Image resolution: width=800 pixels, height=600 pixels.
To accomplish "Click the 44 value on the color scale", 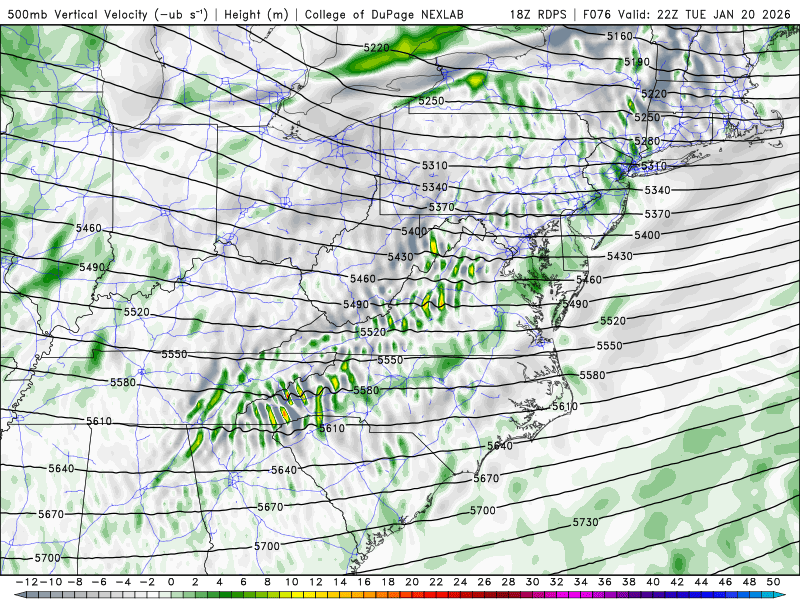I will click(701, 582).
